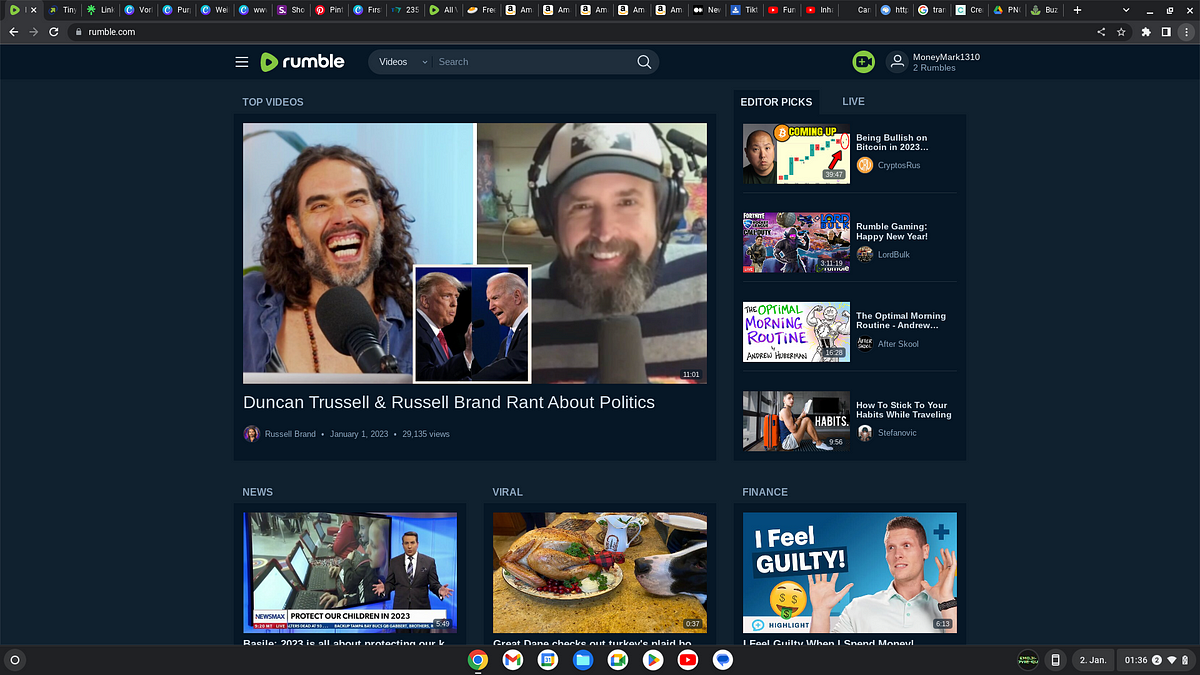Image resolution: width=1200 pixels, height=675 pixels.
Task: Open the ChromeOS launcher circle button
Action: coord(15,660)
